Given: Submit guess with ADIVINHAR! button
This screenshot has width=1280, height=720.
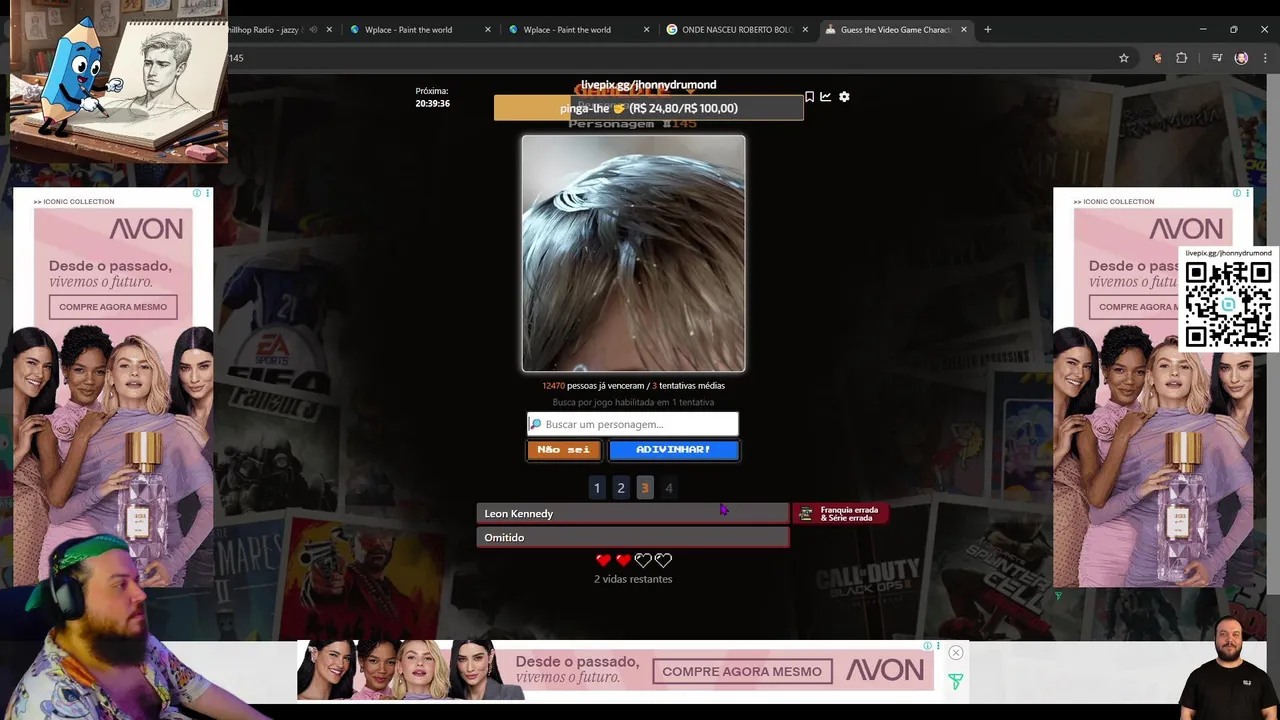Looking at the screenshot, I should pyautogui.click(x=674, y=450).
